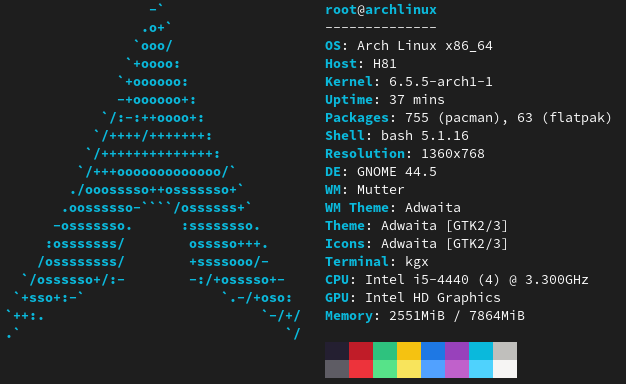The height and width of the screenshot is (384, 626).
Task: Click the bright red color swatch
Action: (x=361, y=369)
